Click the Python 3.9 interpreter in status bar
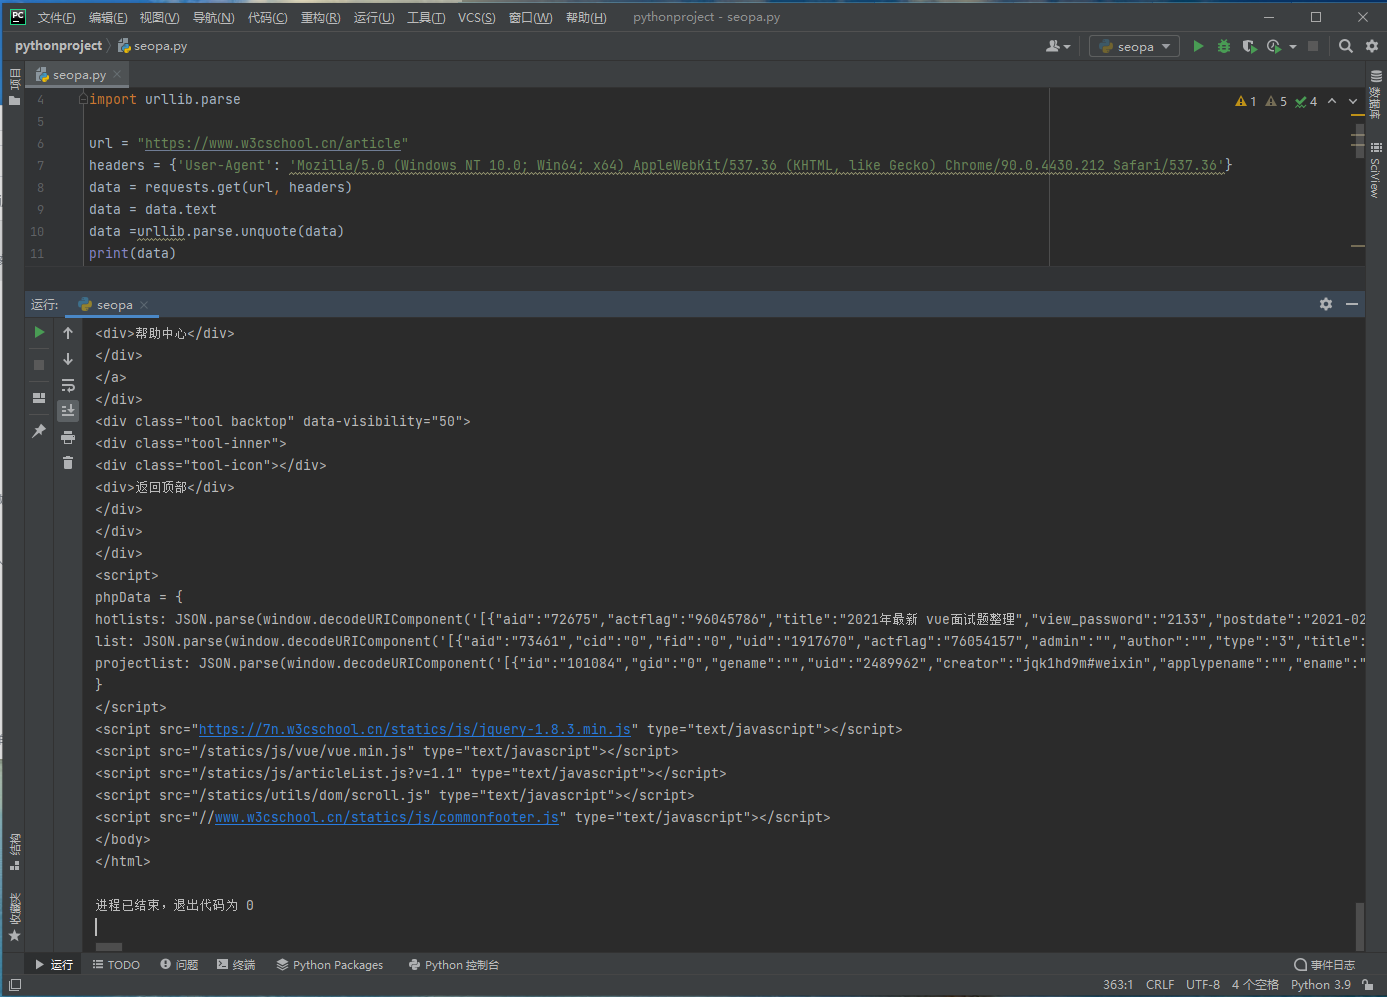 [x=1320, y=985]
